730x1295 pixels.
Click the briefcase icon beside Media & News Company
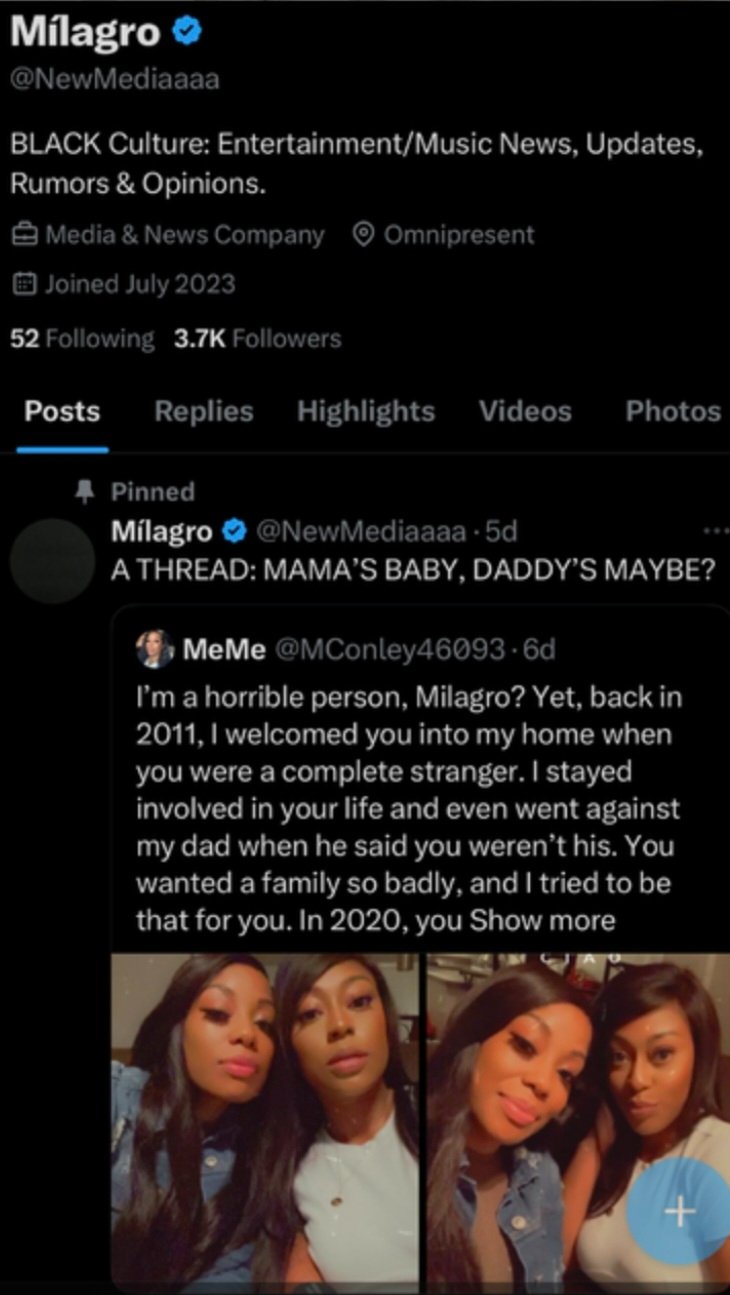tap(24, 235)
